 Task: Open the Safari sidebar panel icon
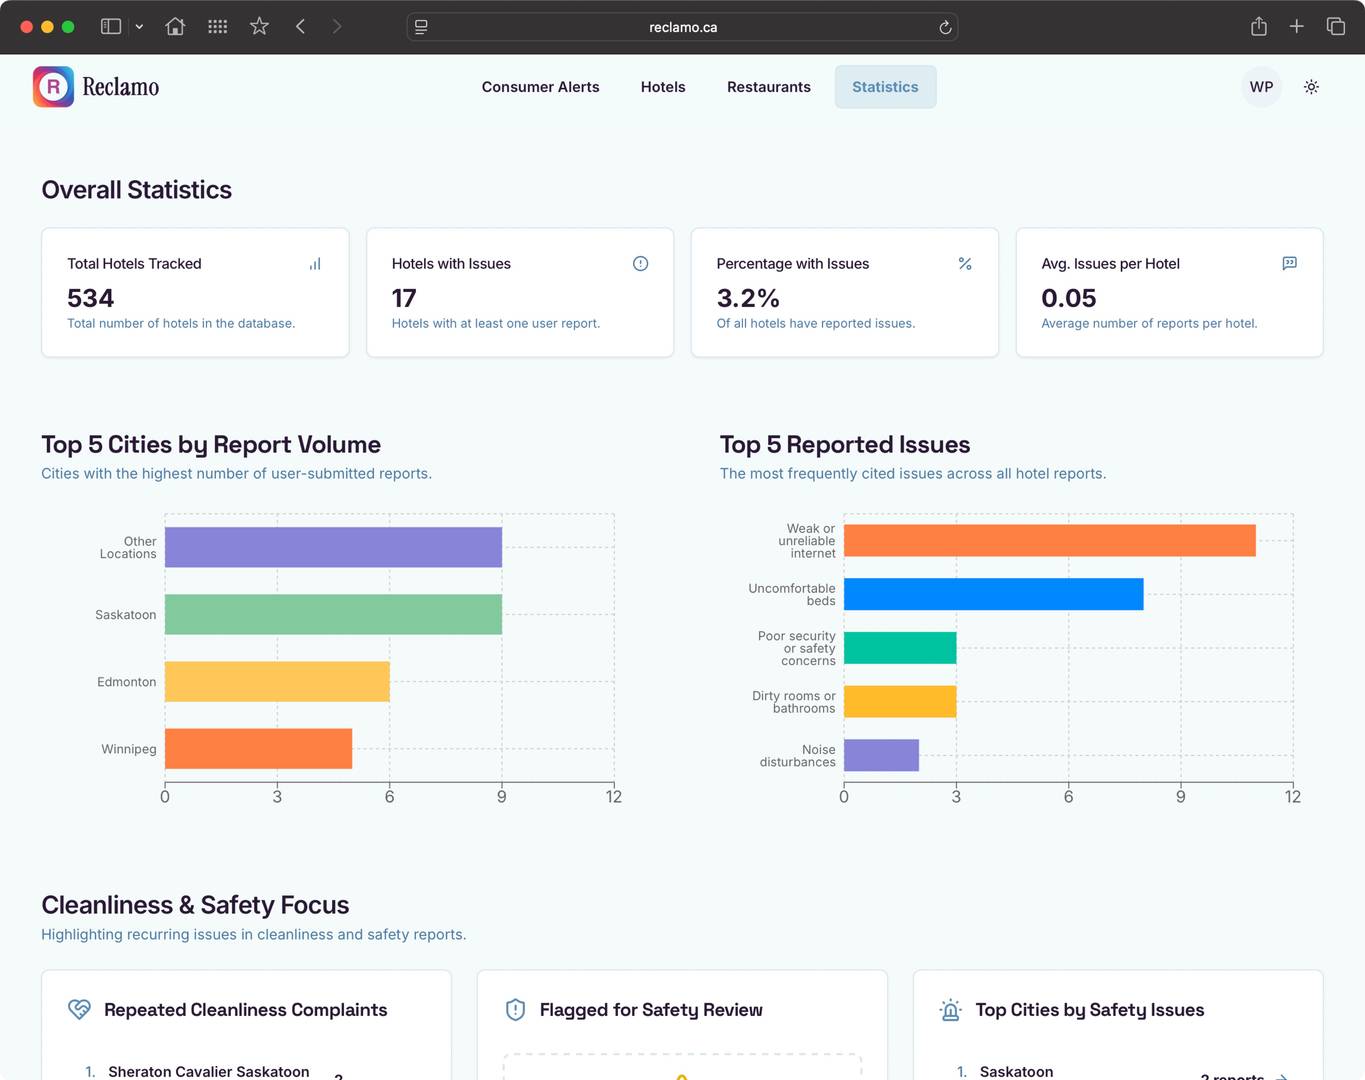pos(111,27)
